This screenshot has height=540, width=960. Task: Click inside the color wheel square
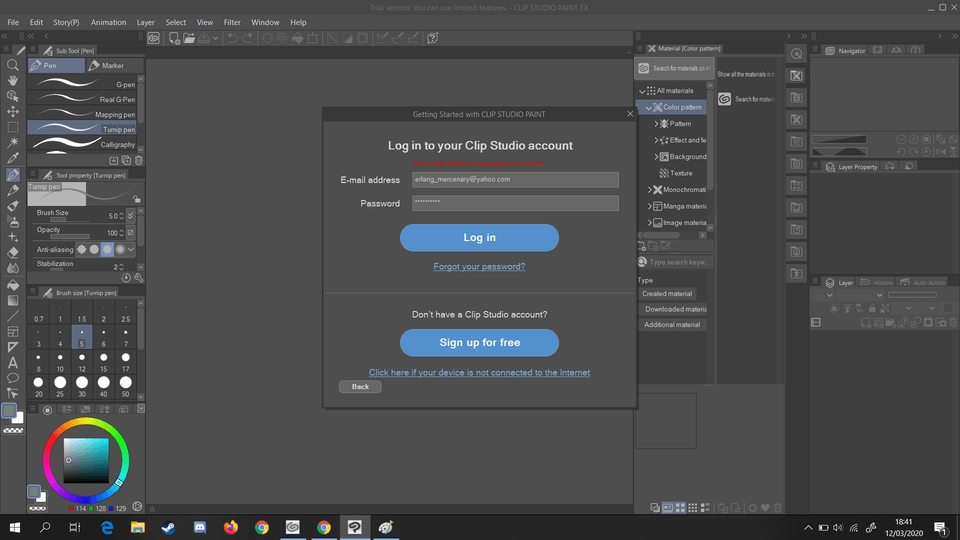click(86, 461)
